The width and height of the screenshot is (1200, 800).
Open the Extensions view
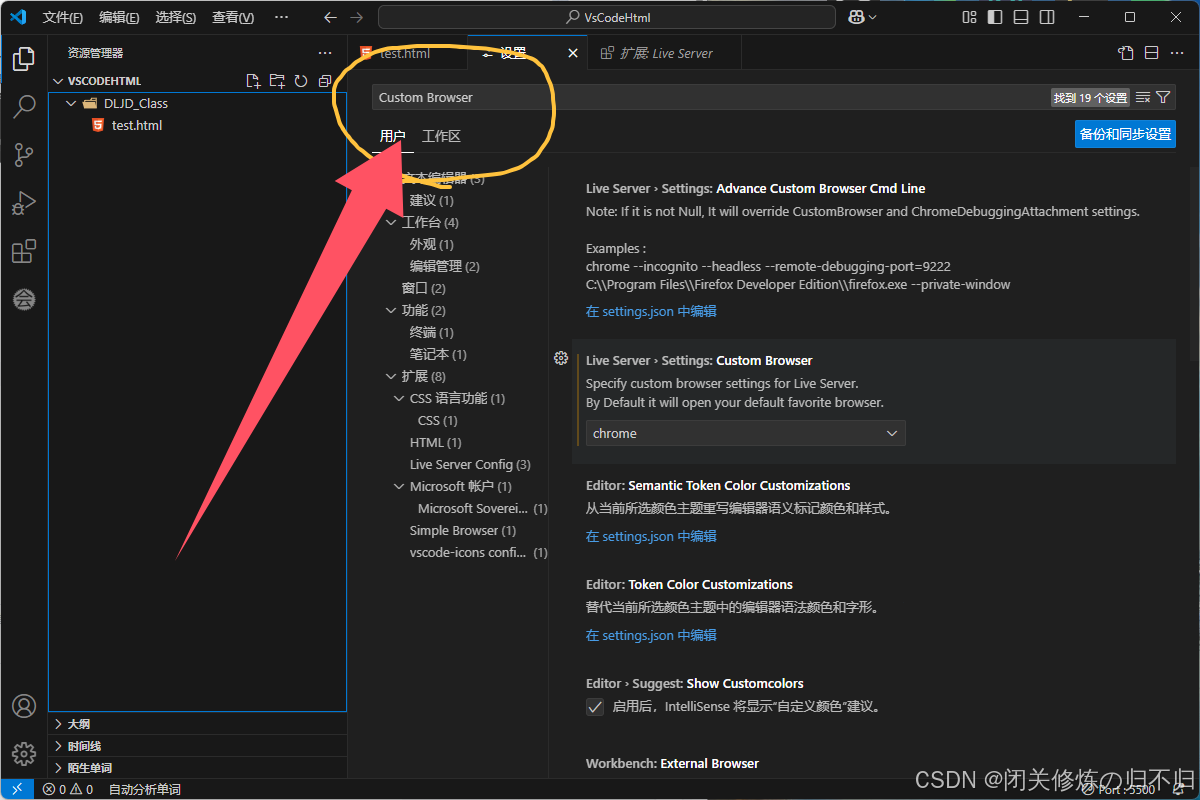[x=24, y=251]
